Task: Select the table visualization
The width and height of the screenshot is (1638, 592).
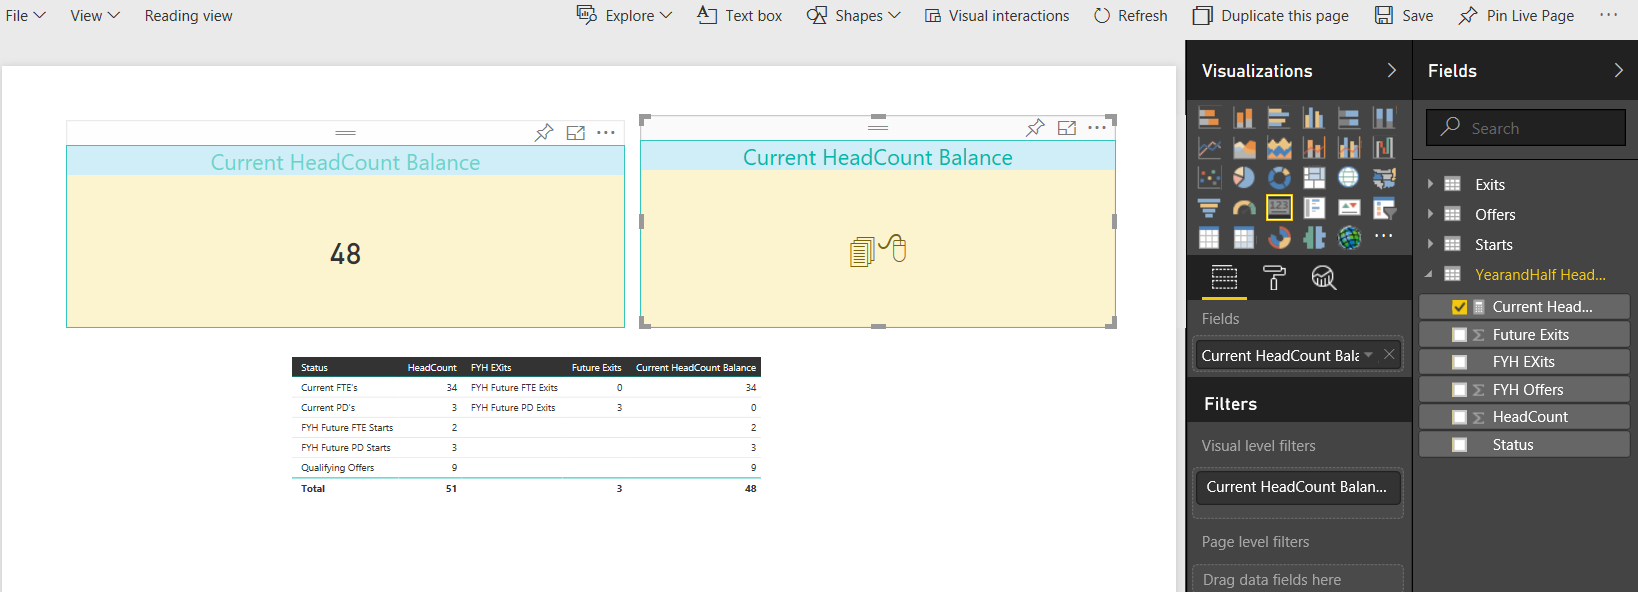Action: [x=1209, y=238]
